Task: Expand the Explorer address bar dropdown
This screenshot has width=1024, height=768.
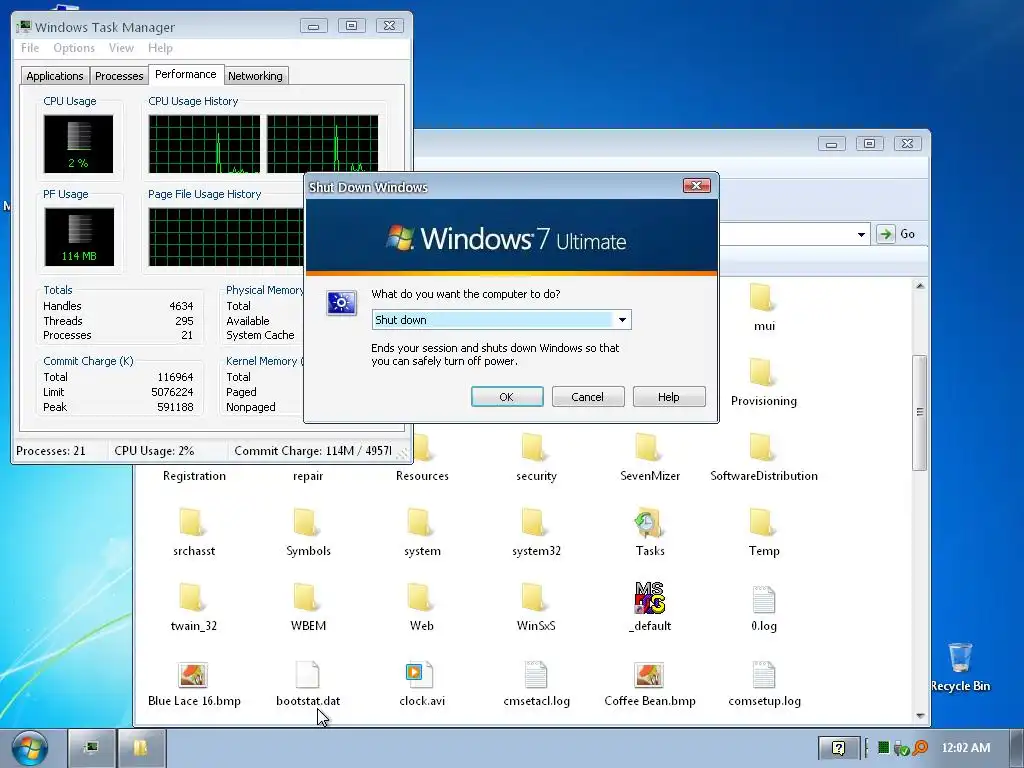Action: [x=861, y=234]
